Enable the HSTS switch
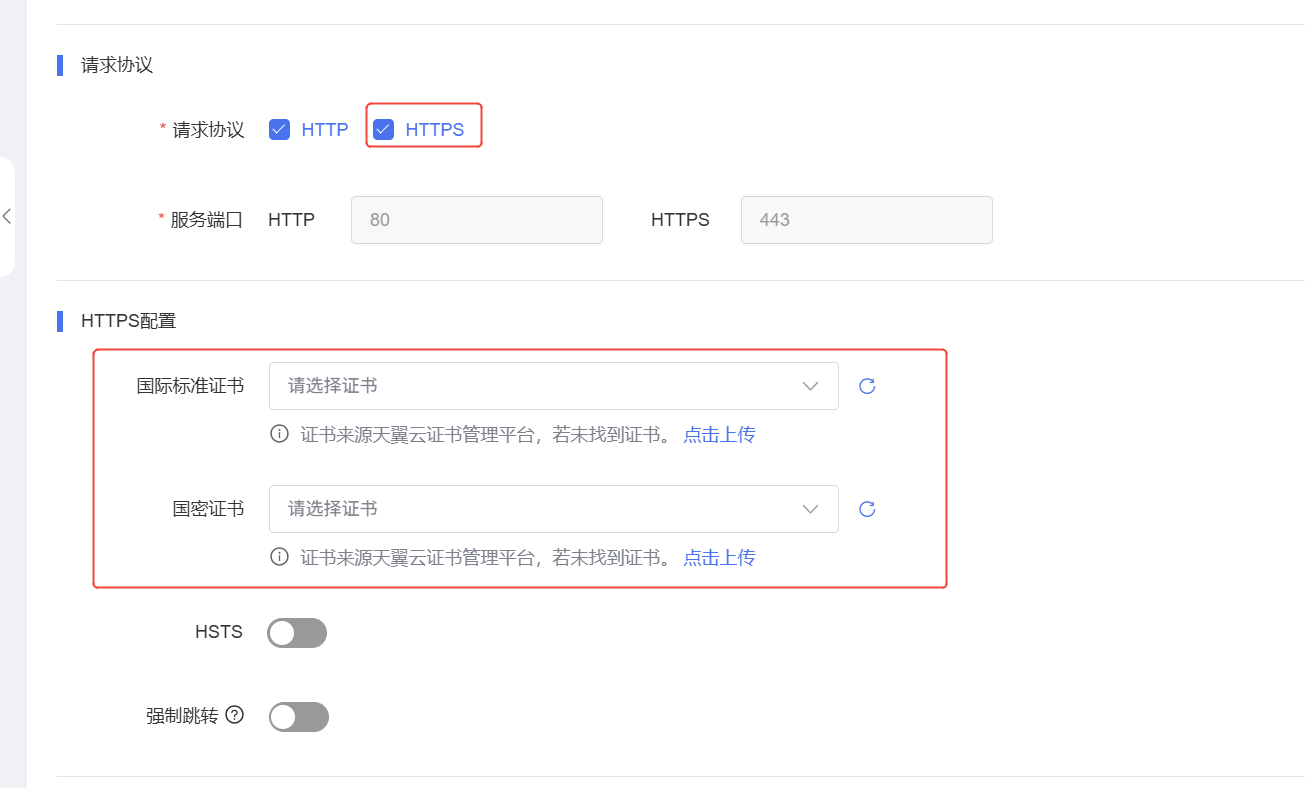This screenshot has height=788, width=1305. tap(297, 633)
